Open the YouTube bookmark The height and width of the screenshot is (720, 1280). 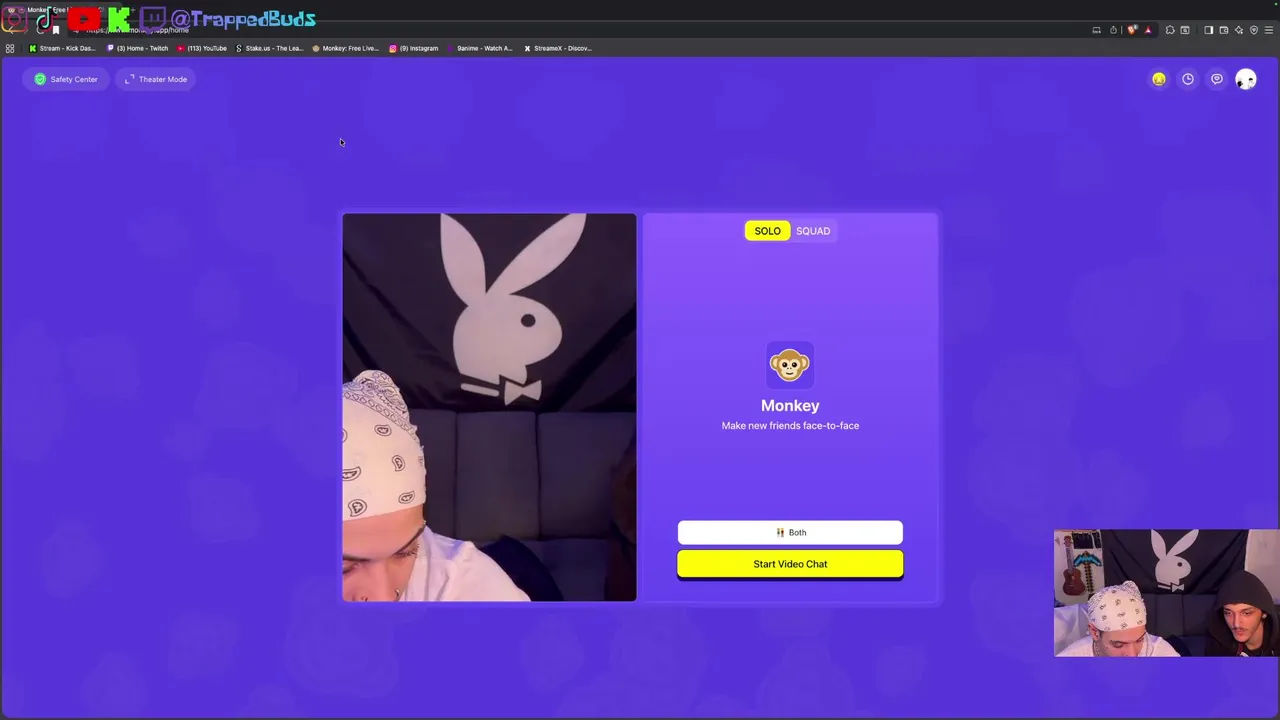[202, 48]
